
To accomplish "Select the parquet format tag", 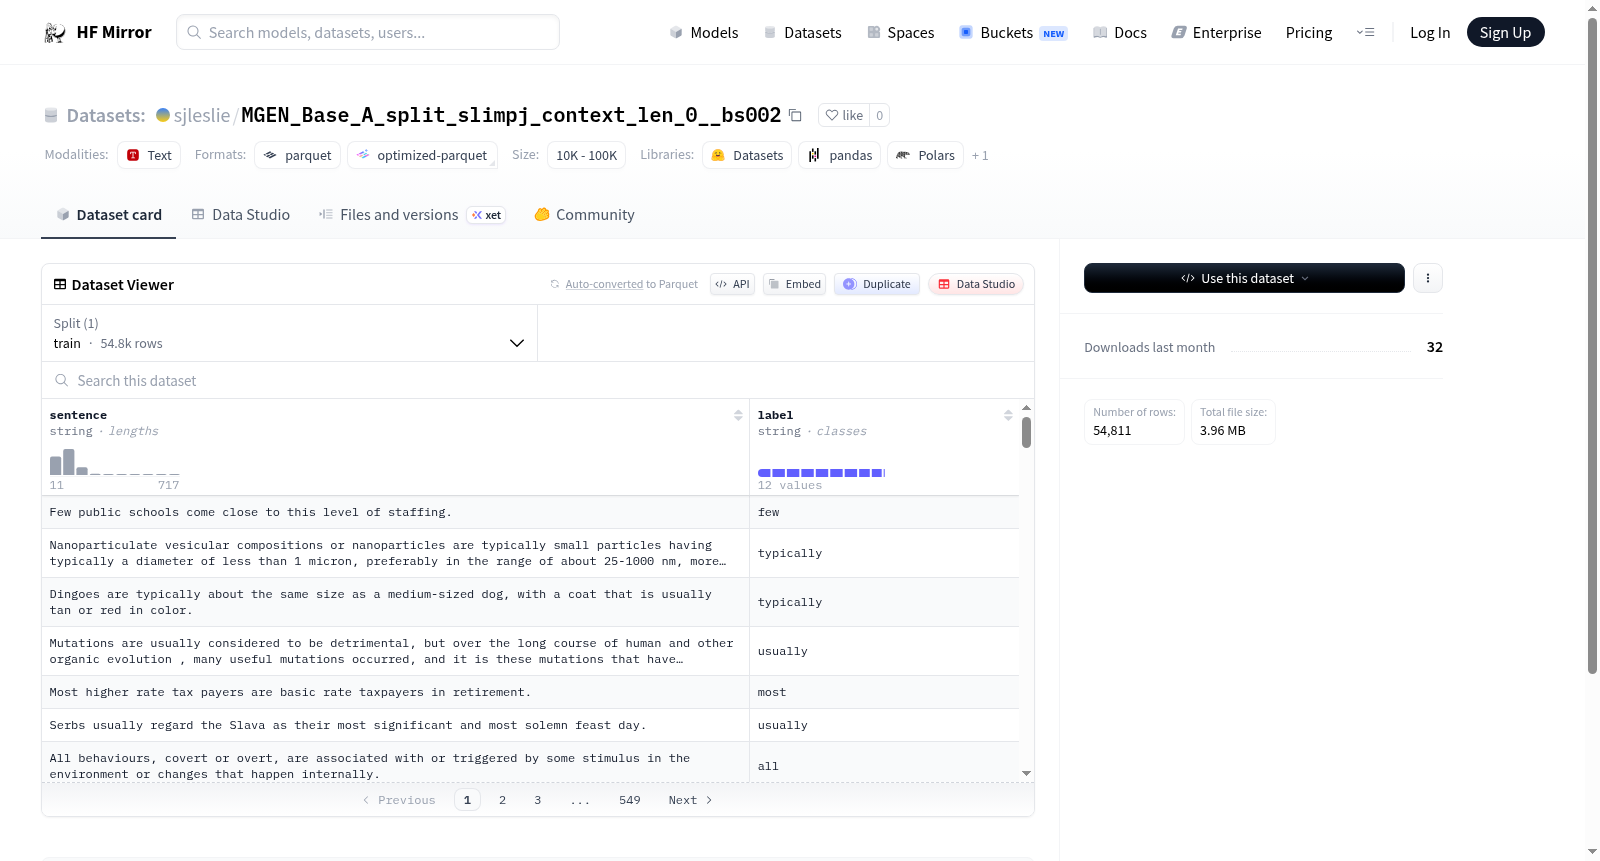I will point(297,155).
